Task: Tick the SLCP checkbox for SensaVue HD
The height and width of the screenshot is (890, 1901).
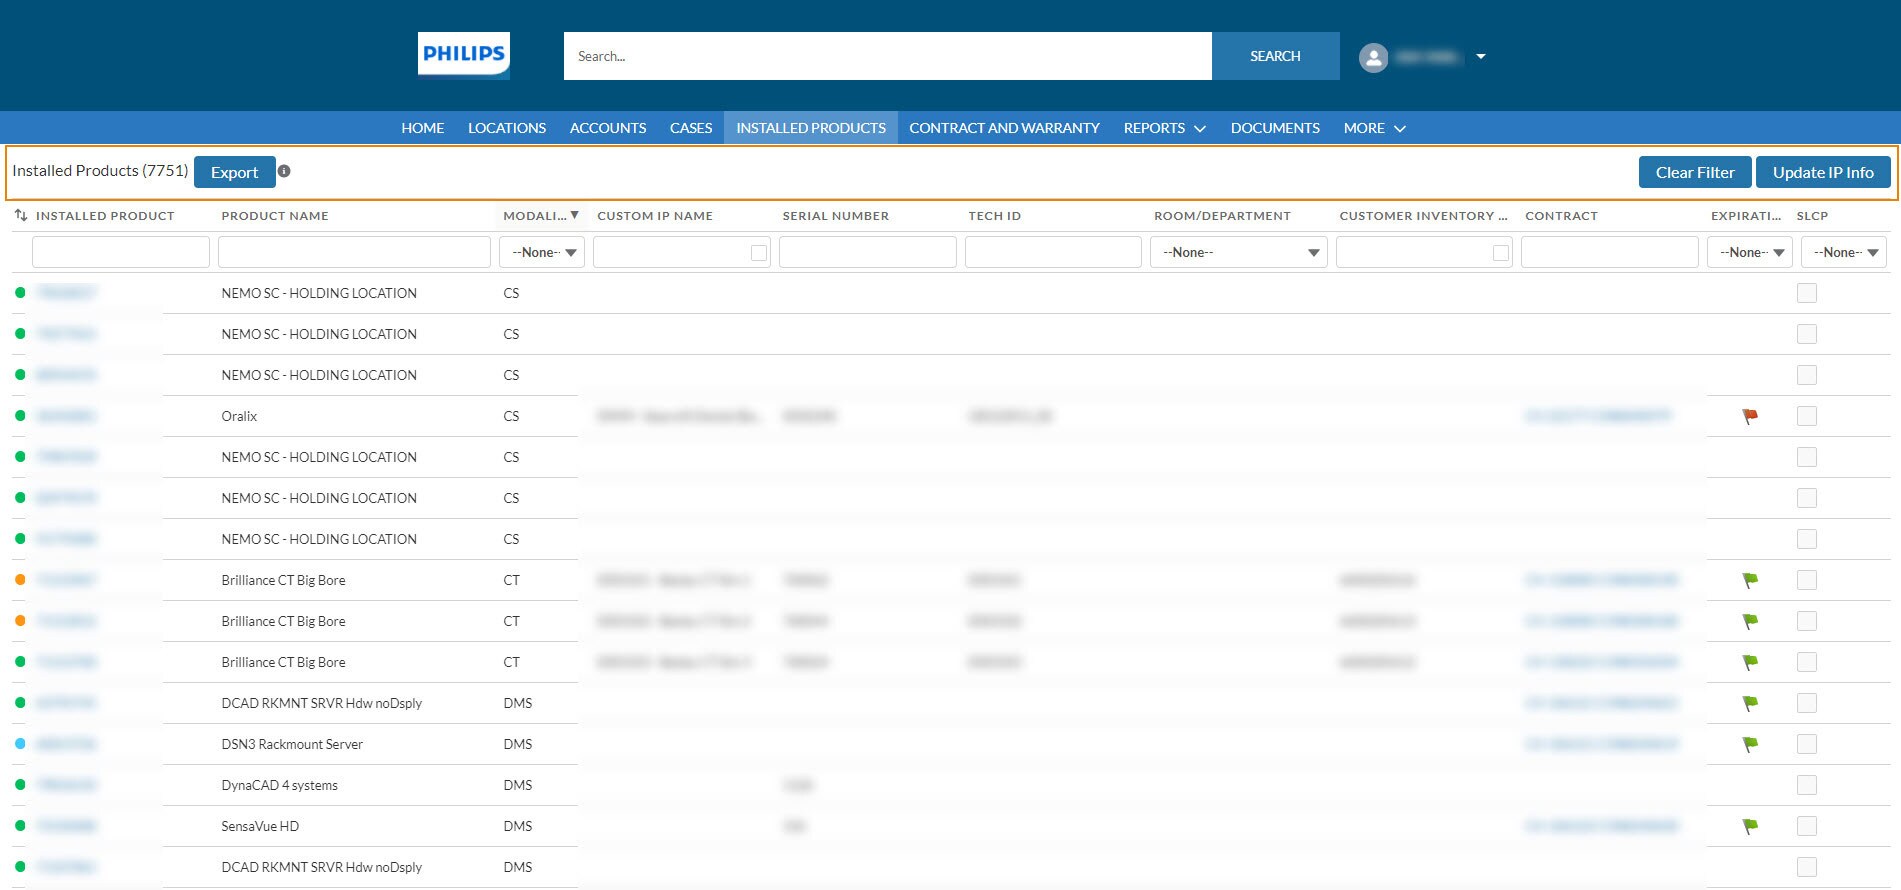Action: click(x=1806, y=826)
